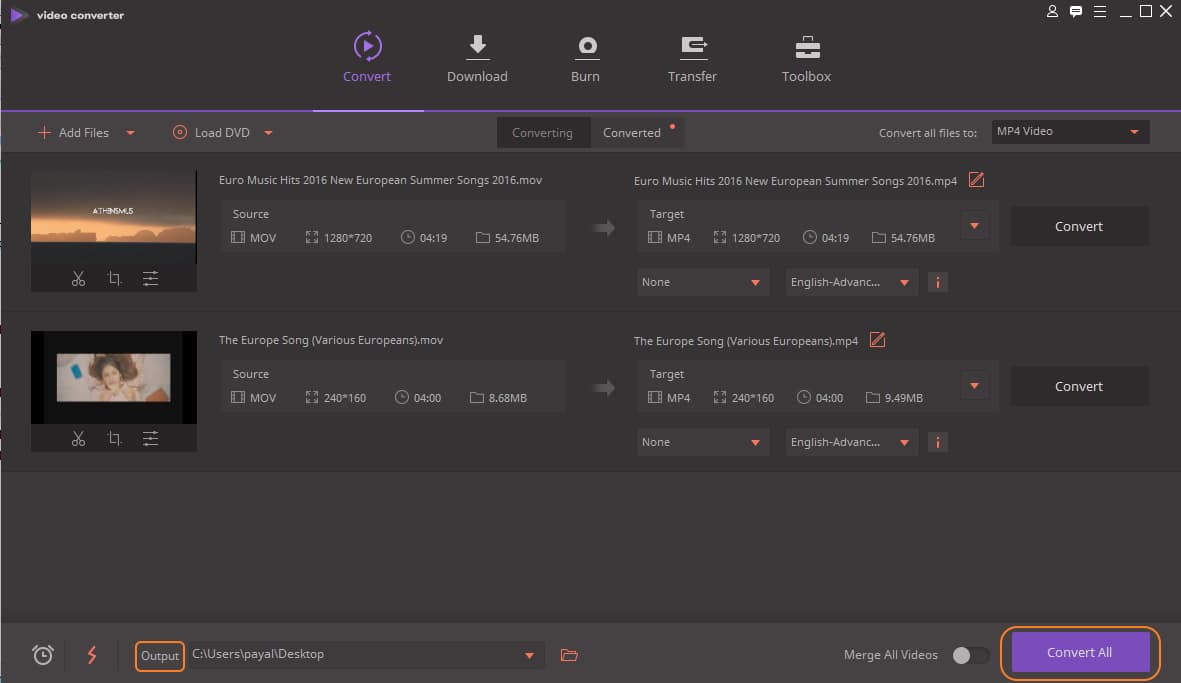This screenshot has height=683, width=1181.
Task: Go to the Toolbox section
Action: tap(806, 59)
